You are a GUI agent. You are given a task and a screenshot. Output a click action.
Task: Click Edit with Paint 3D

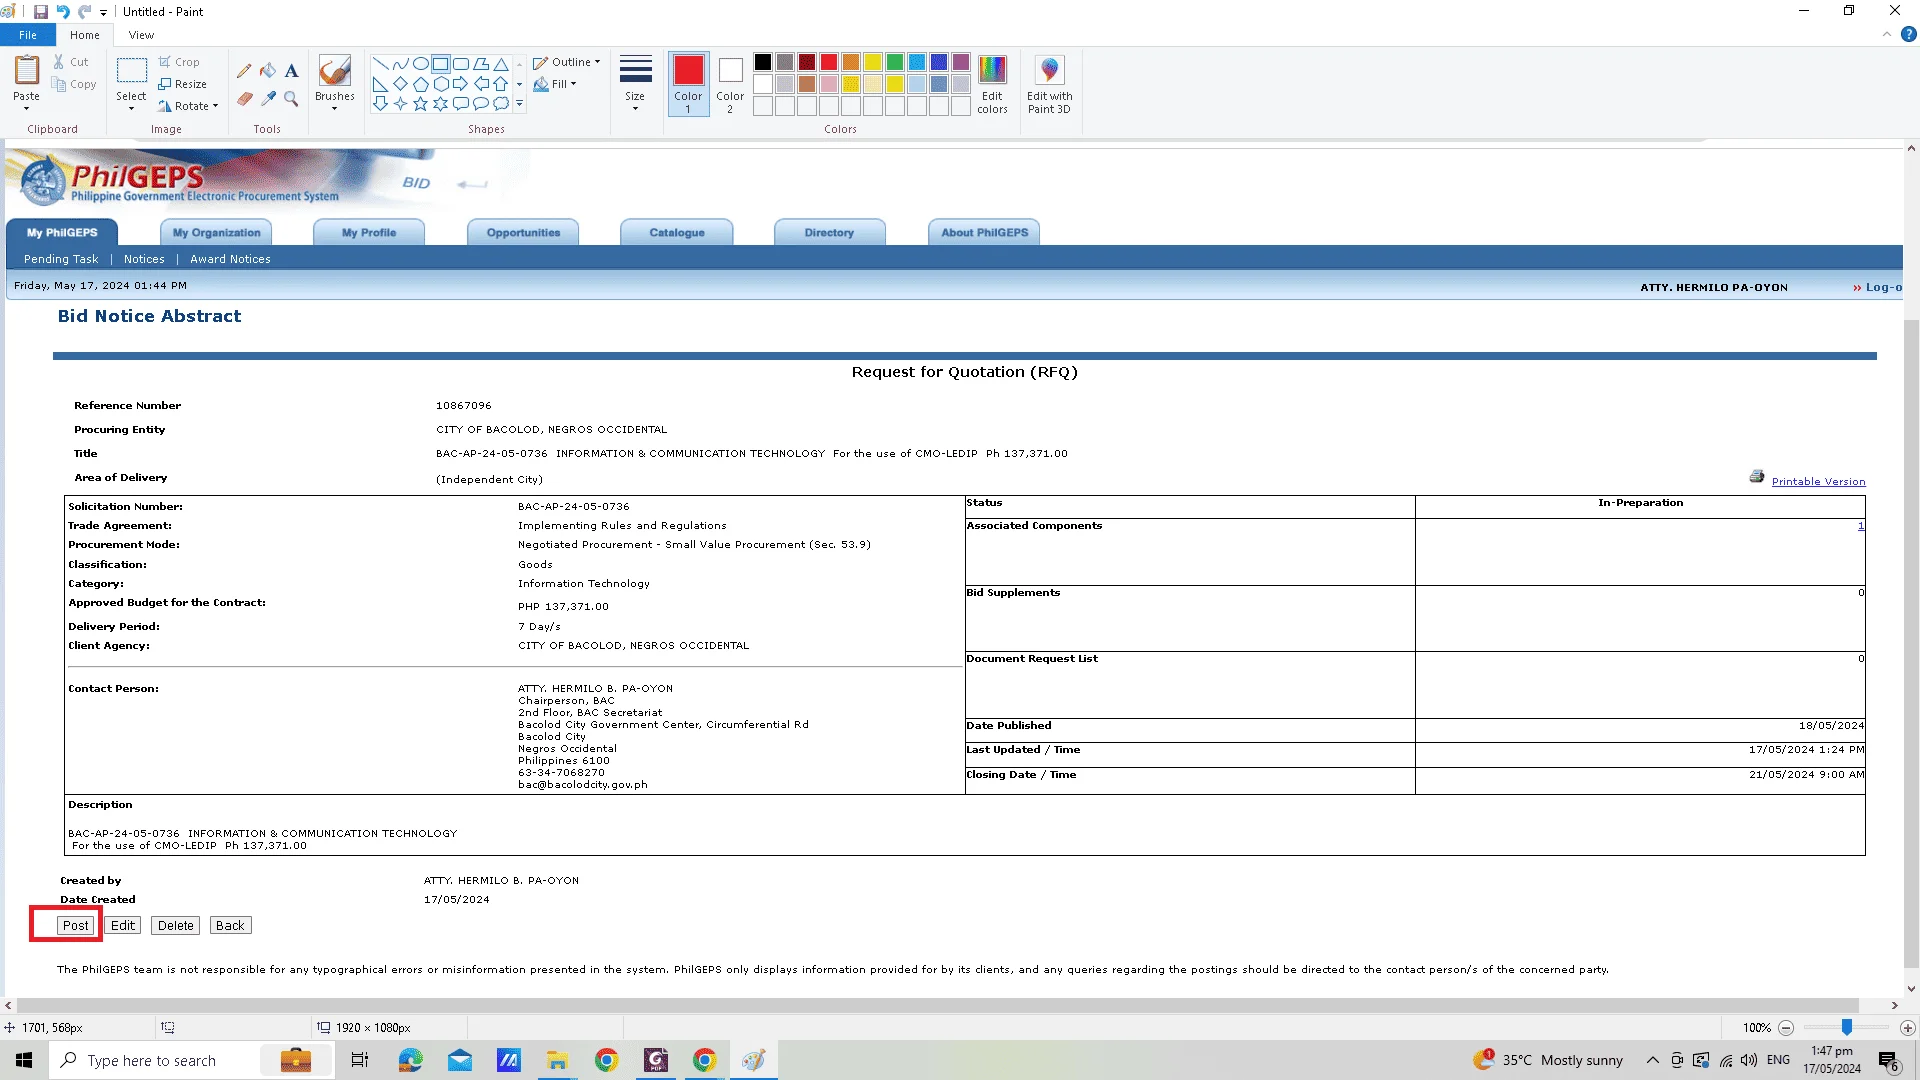point(1049,85)
